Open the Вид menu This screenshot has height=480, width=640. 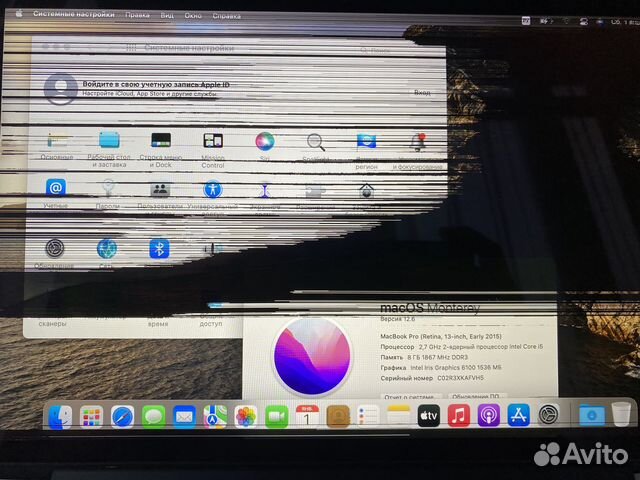coord(167,16)
